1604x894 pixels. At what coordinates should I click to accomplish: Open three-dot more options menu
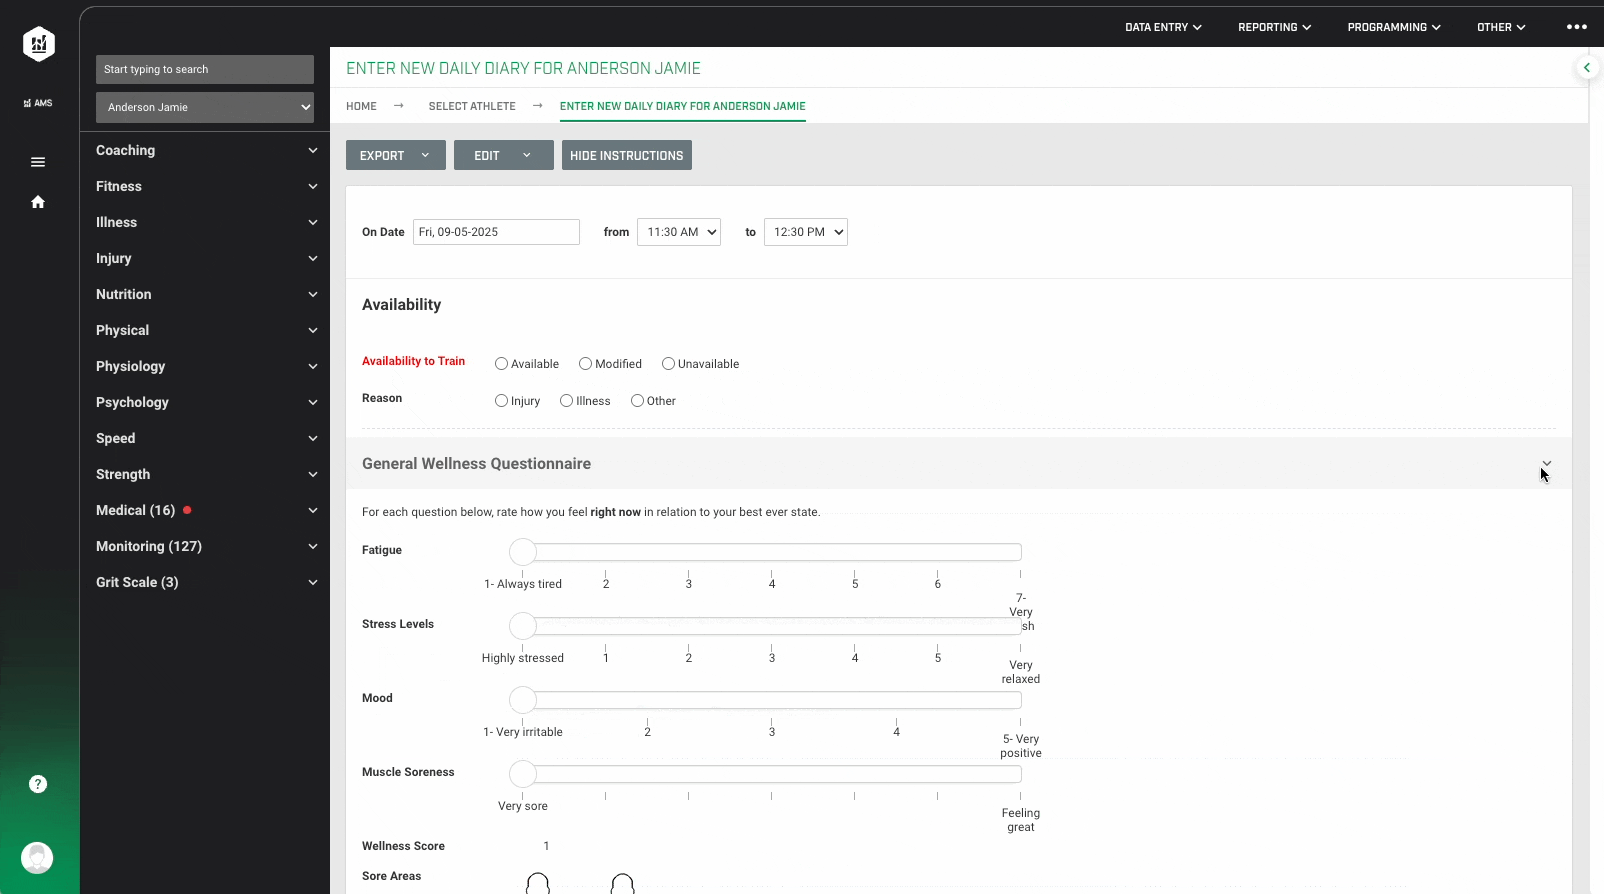coord(1577,27)
